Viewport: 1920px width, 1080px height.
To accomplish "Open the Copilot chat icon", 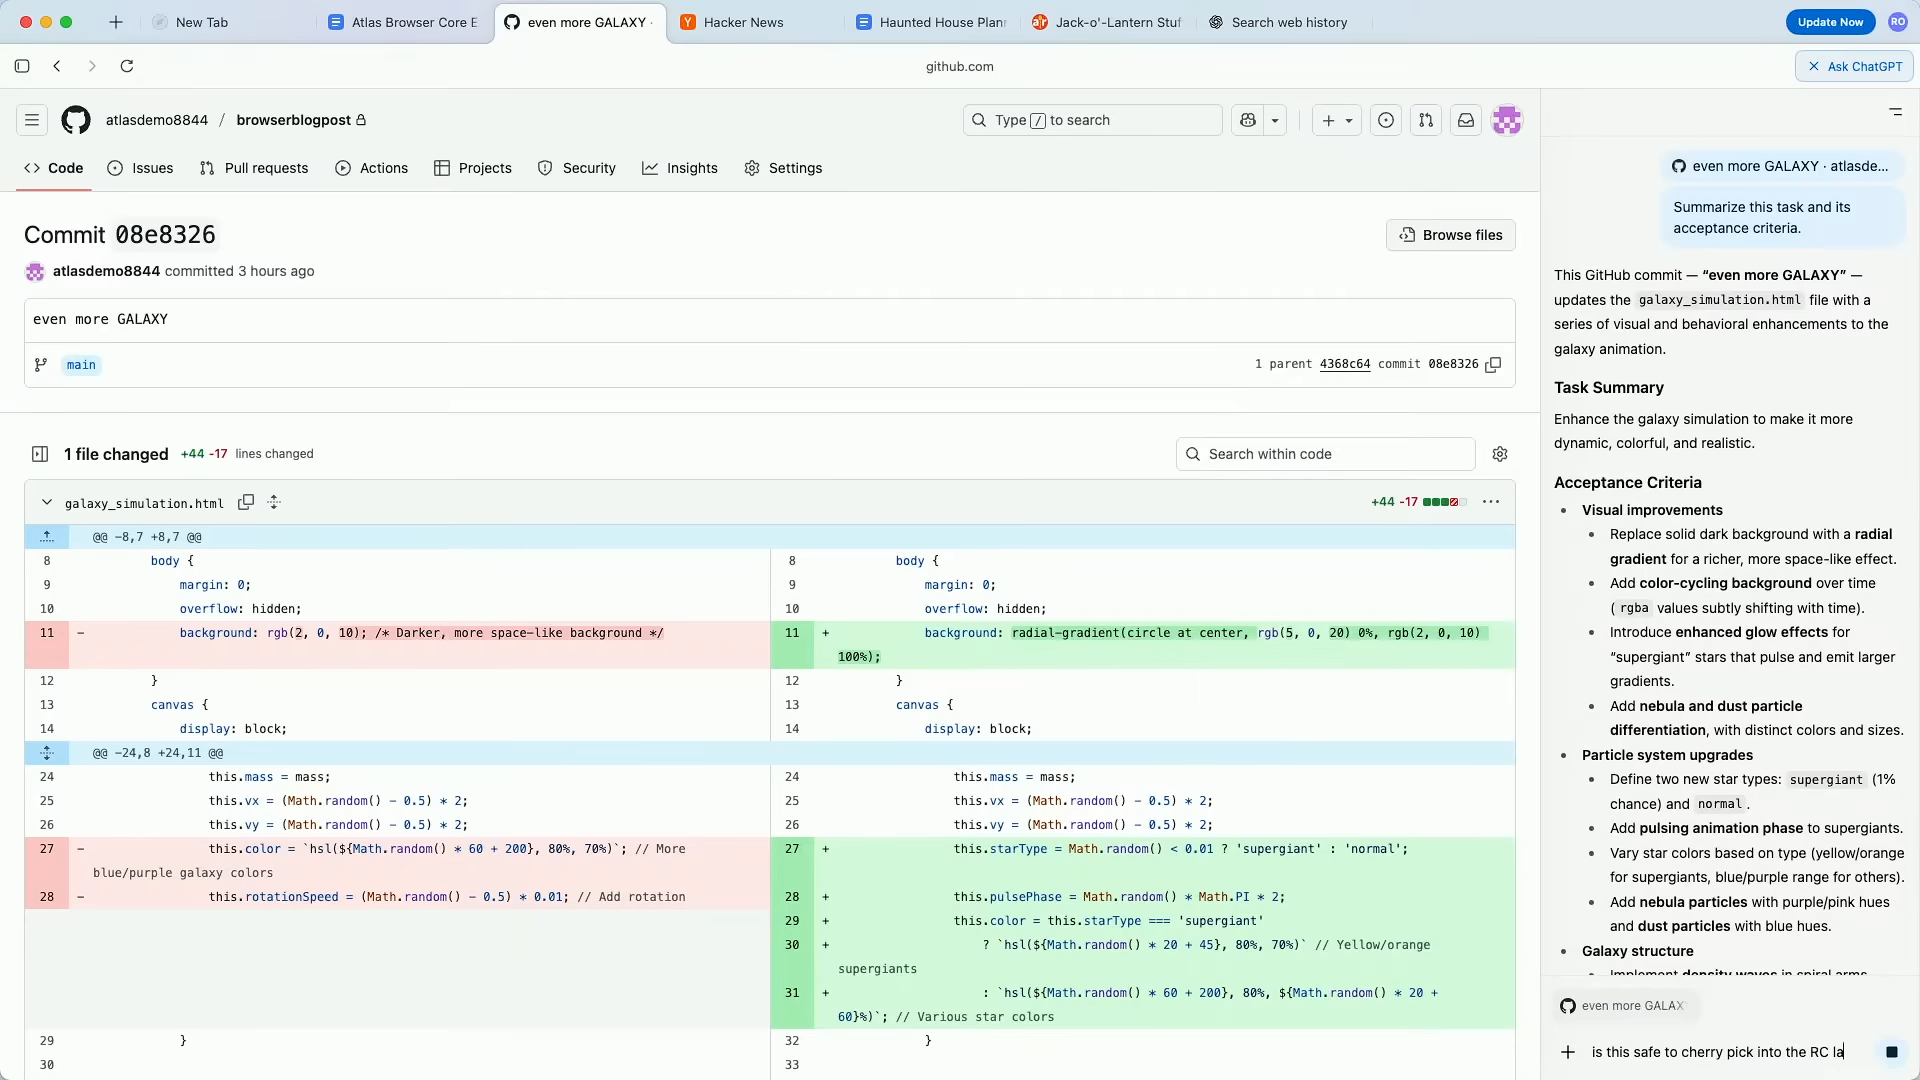I will 1248,120.
